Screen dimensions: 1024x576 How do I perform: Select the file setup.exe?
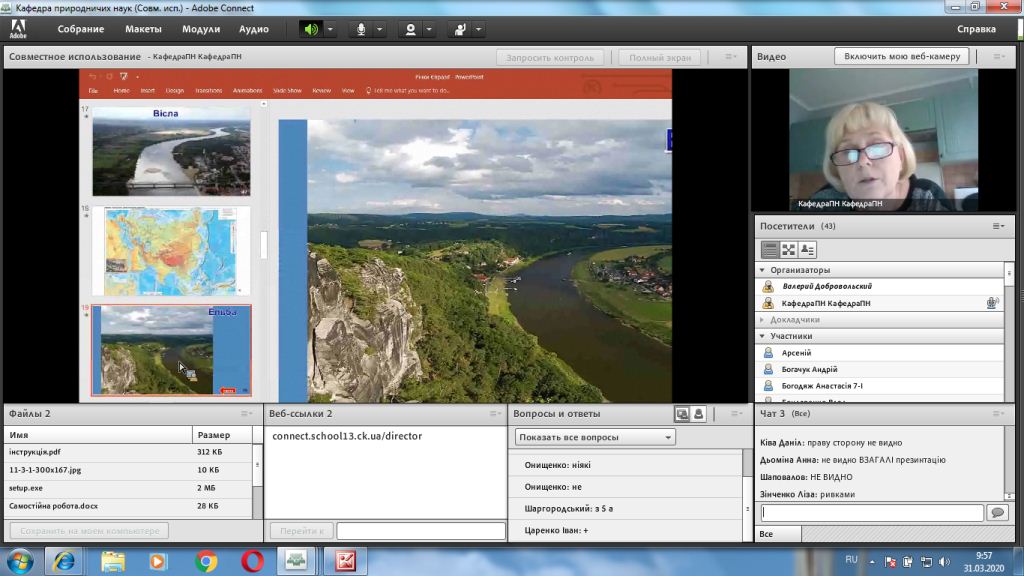128,488
